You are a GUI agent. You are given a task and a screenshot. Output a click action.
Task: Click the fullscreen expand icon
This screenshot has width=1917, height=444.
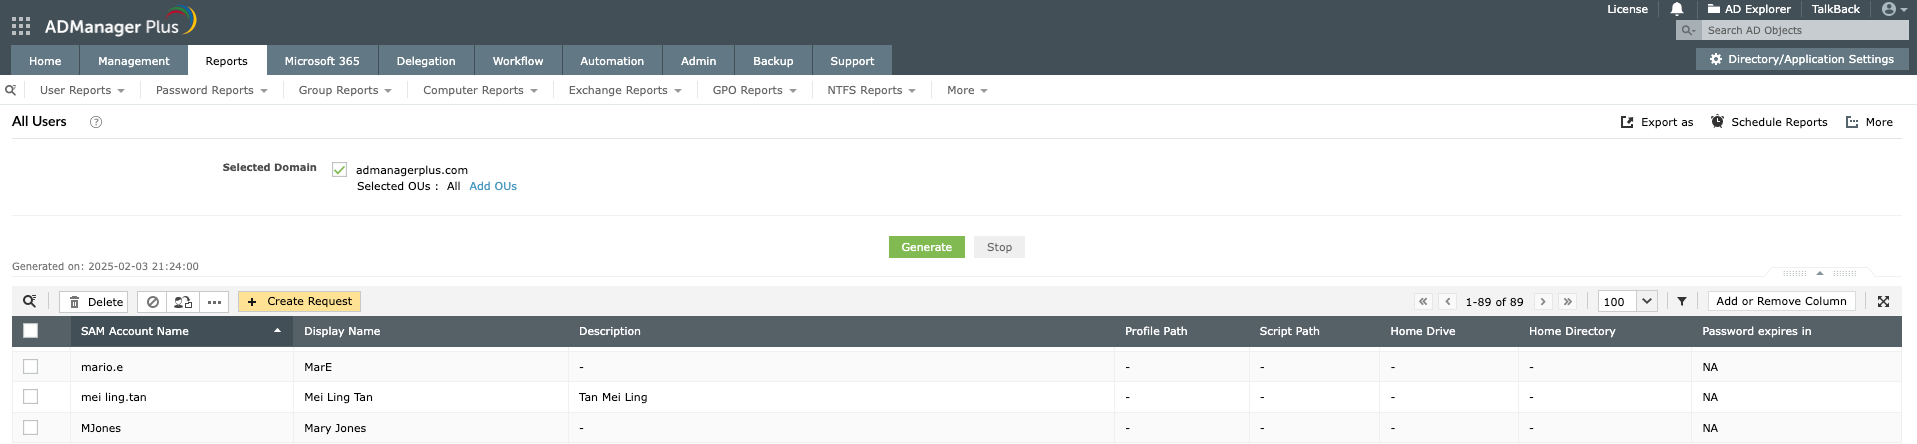click(1883, 301)
